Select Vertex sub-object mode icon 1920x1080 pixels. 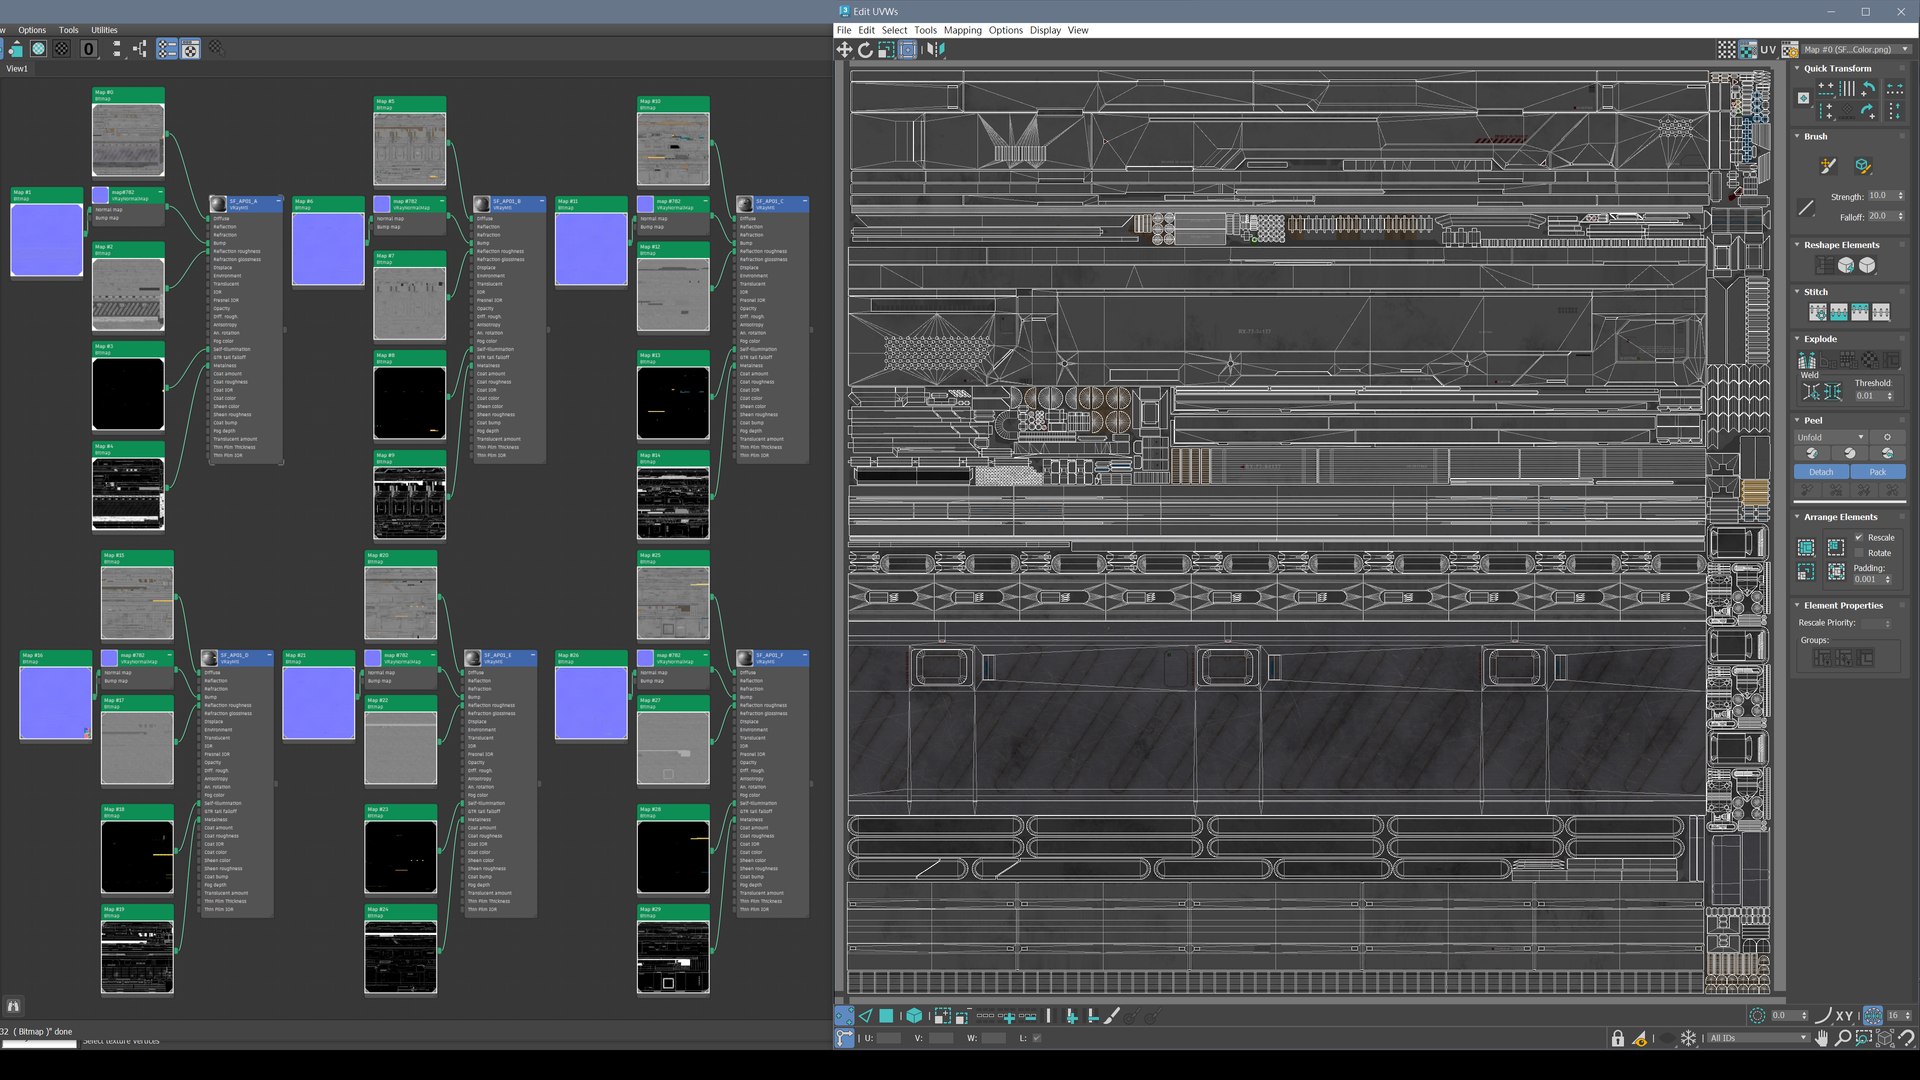[x=844, y=1016]
